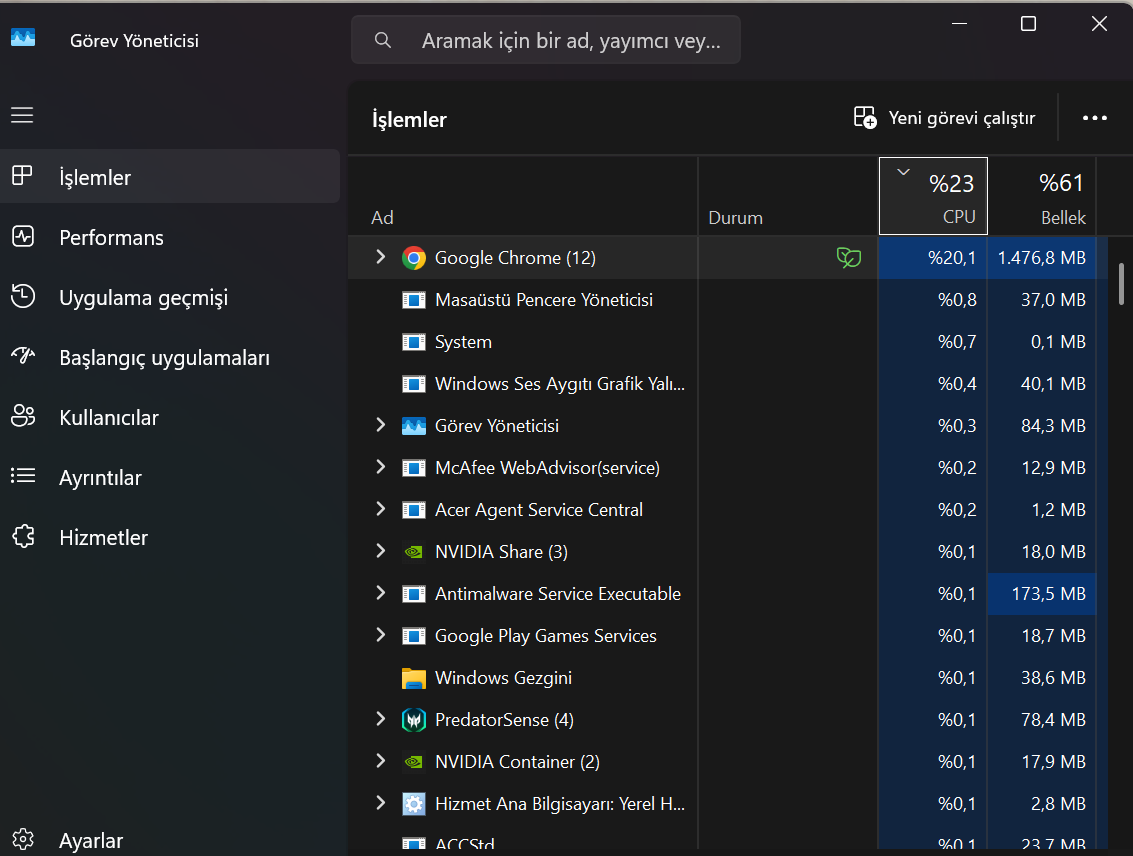Expand McAfee WebAdvisor(service) row
The width and height of the screenshot is (1133, 856).
(380, 467)
